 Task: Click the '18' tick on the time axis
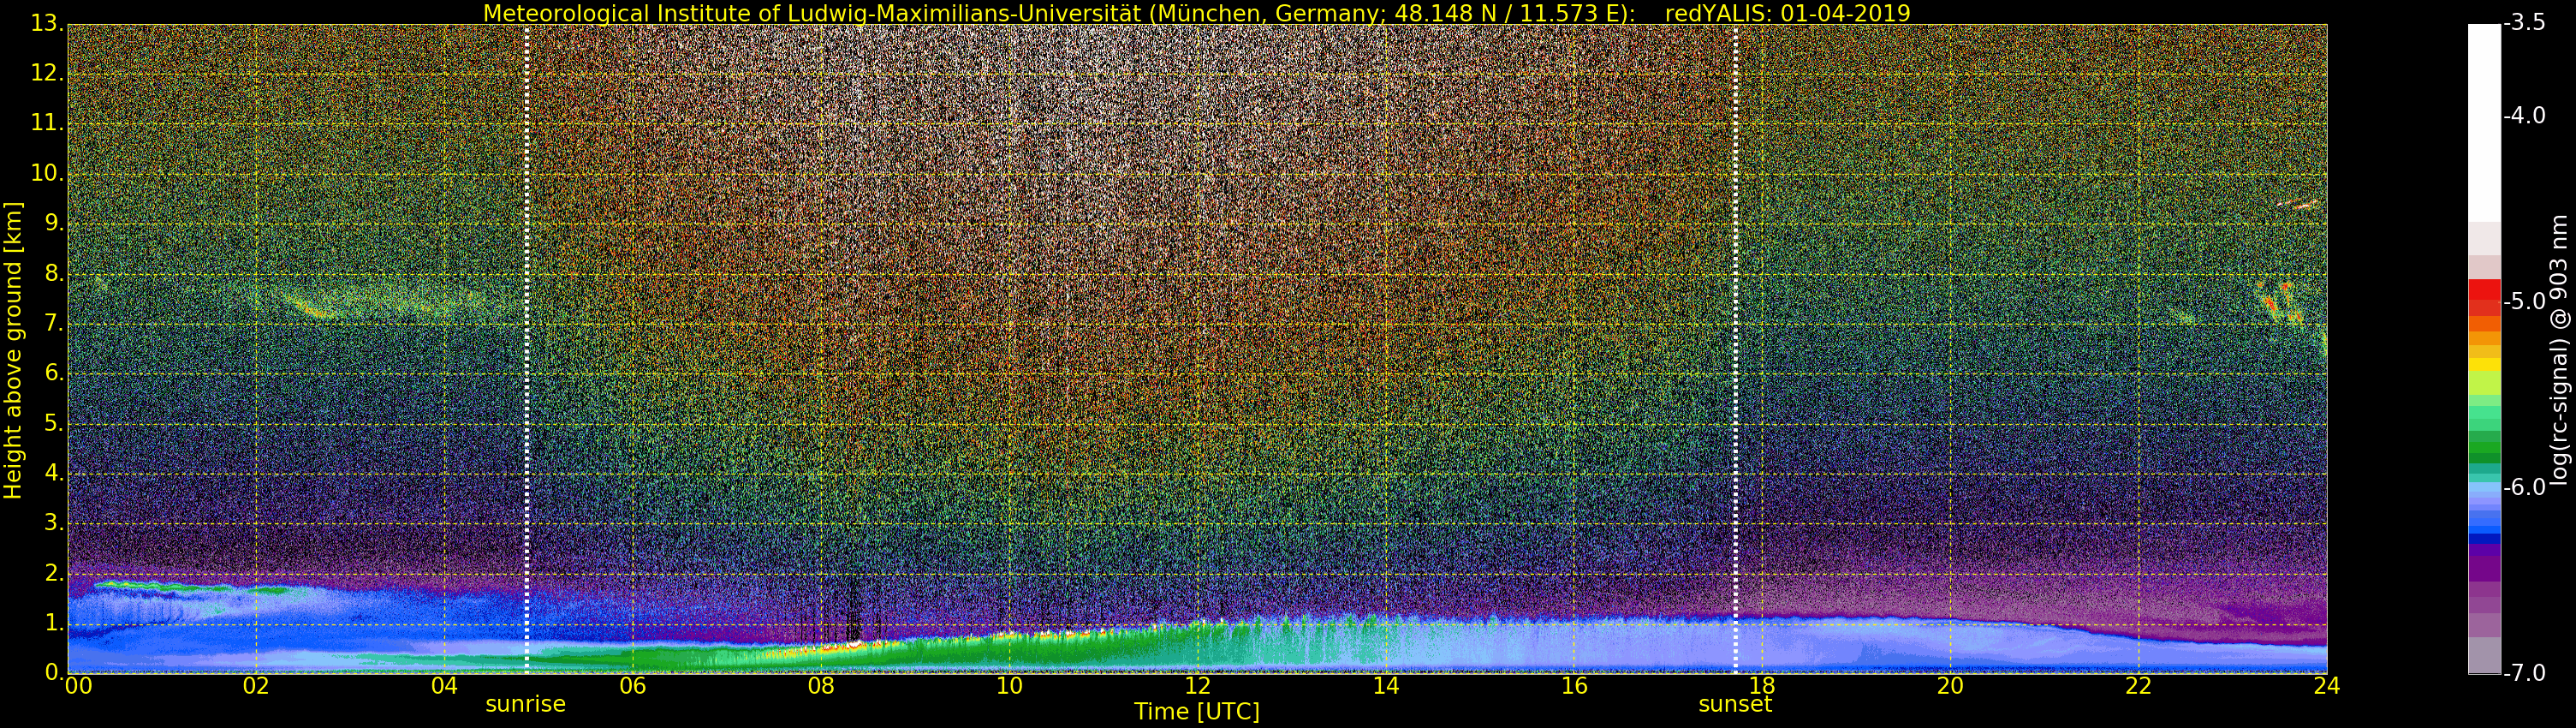coord(1762,686)
